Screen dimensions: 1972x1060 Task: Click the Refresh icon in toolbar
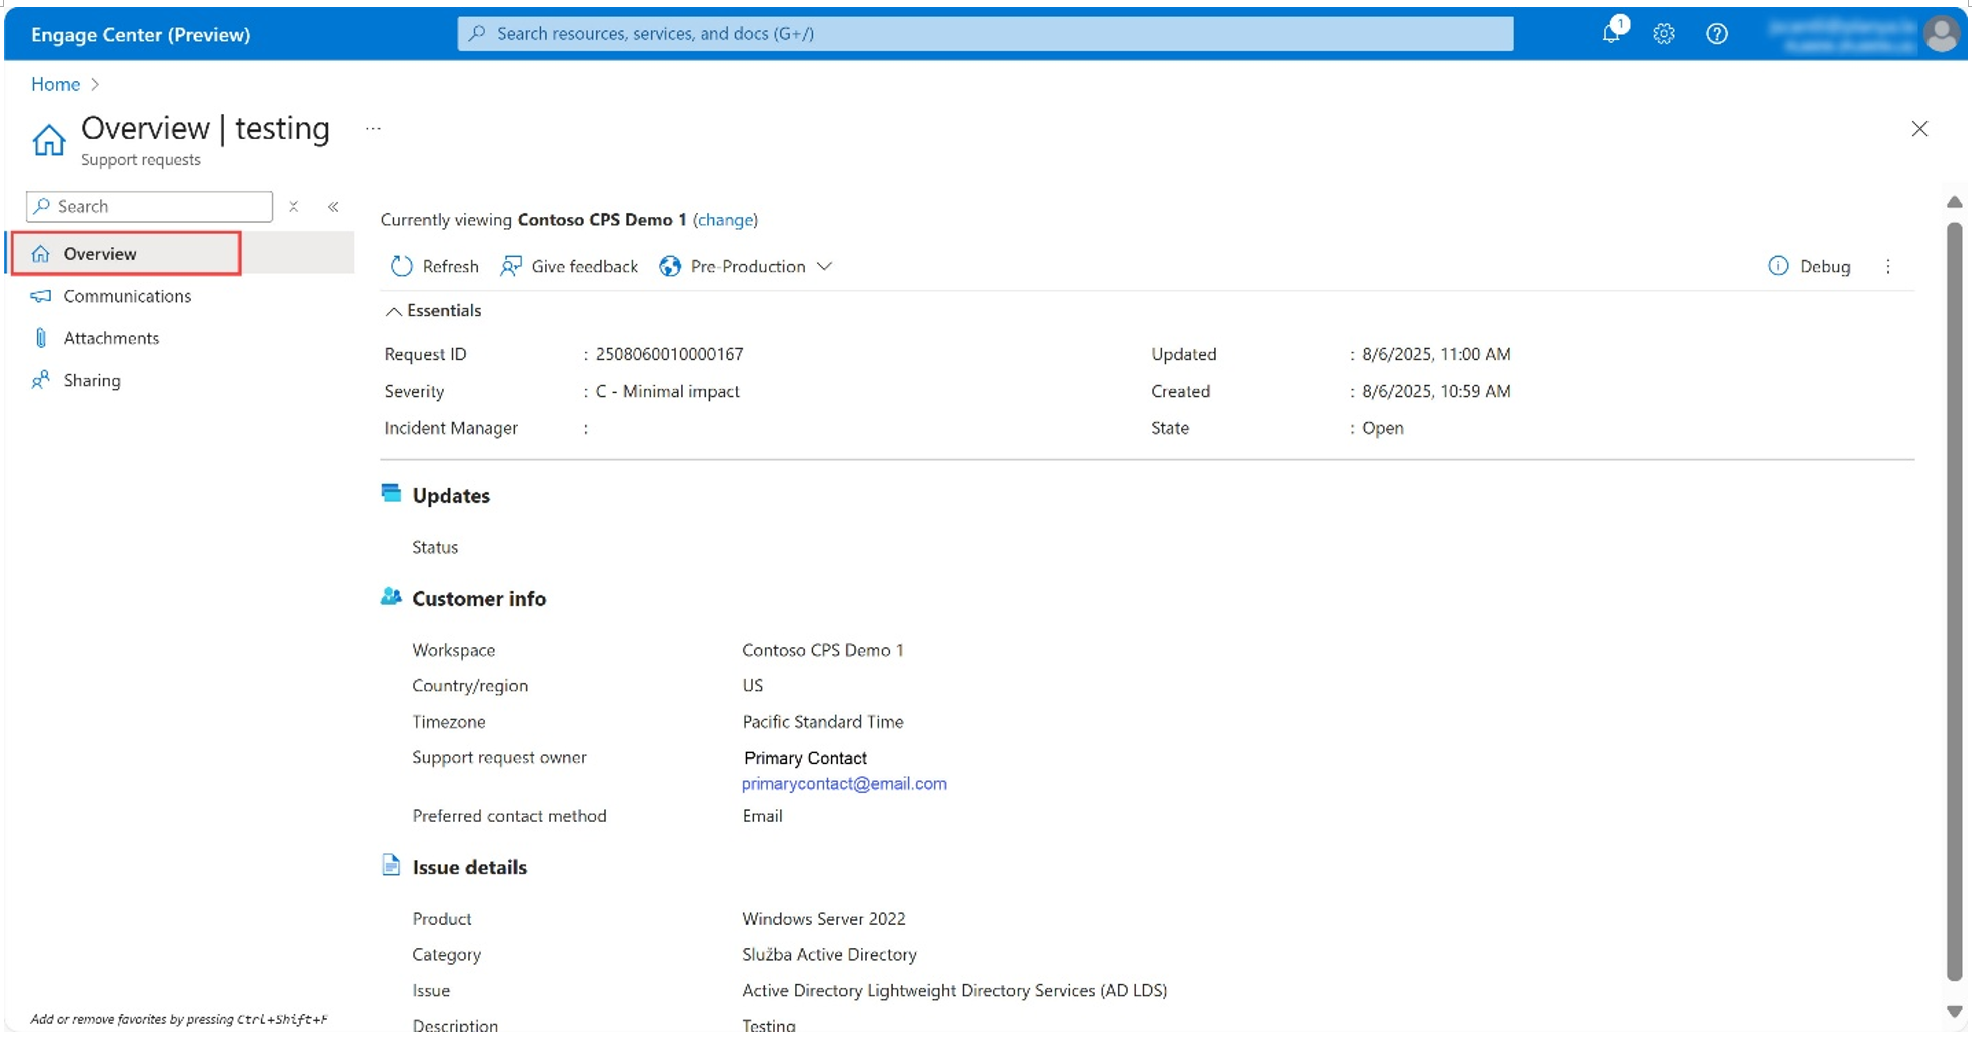(402, 266)
